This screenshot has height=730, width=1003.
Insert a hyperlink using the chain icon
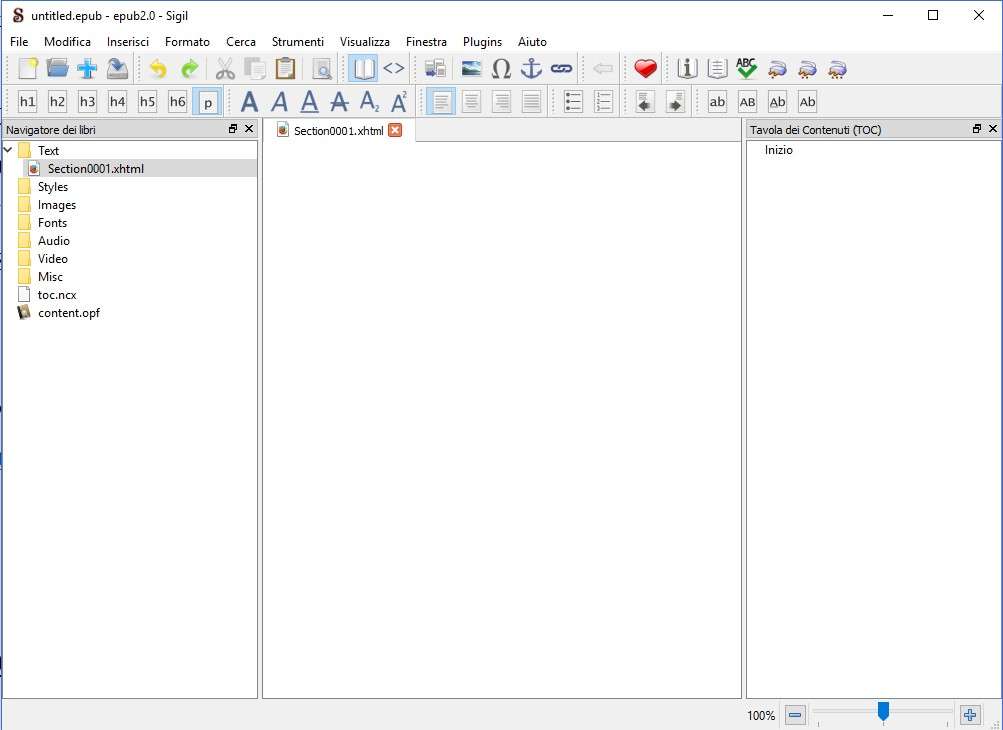coord(562,69)
